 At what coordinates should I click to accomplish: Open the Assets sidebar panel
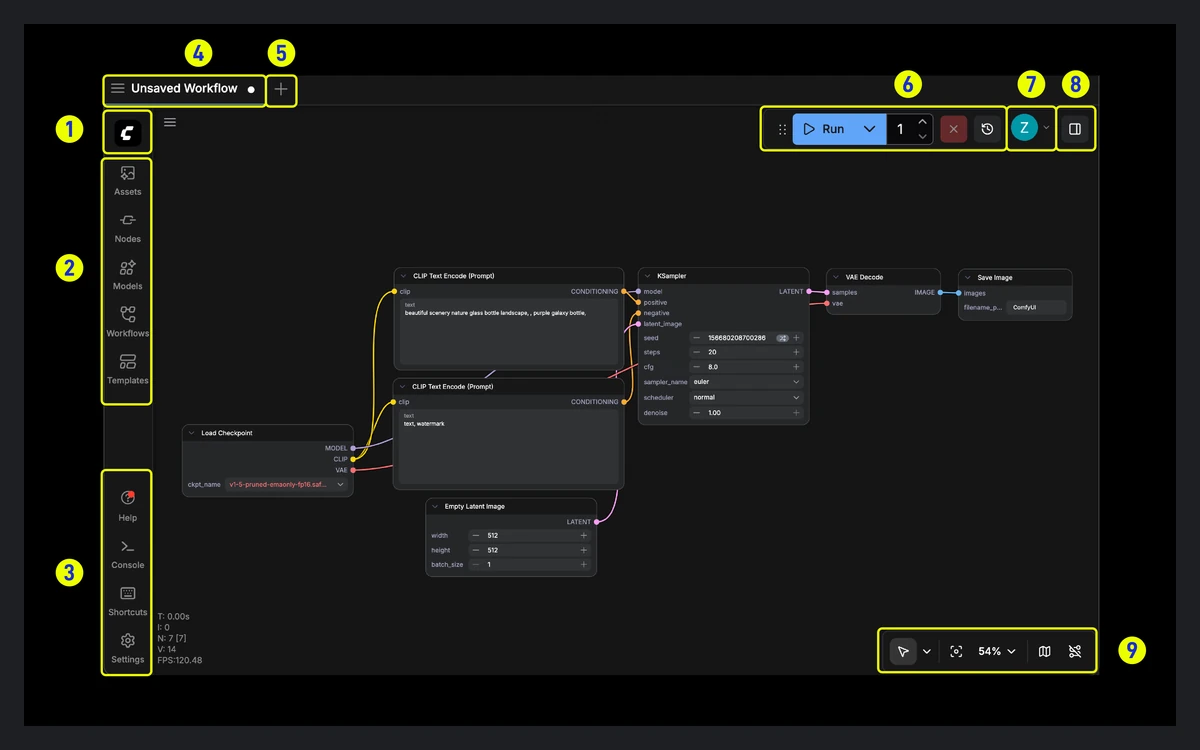(128, 181)
